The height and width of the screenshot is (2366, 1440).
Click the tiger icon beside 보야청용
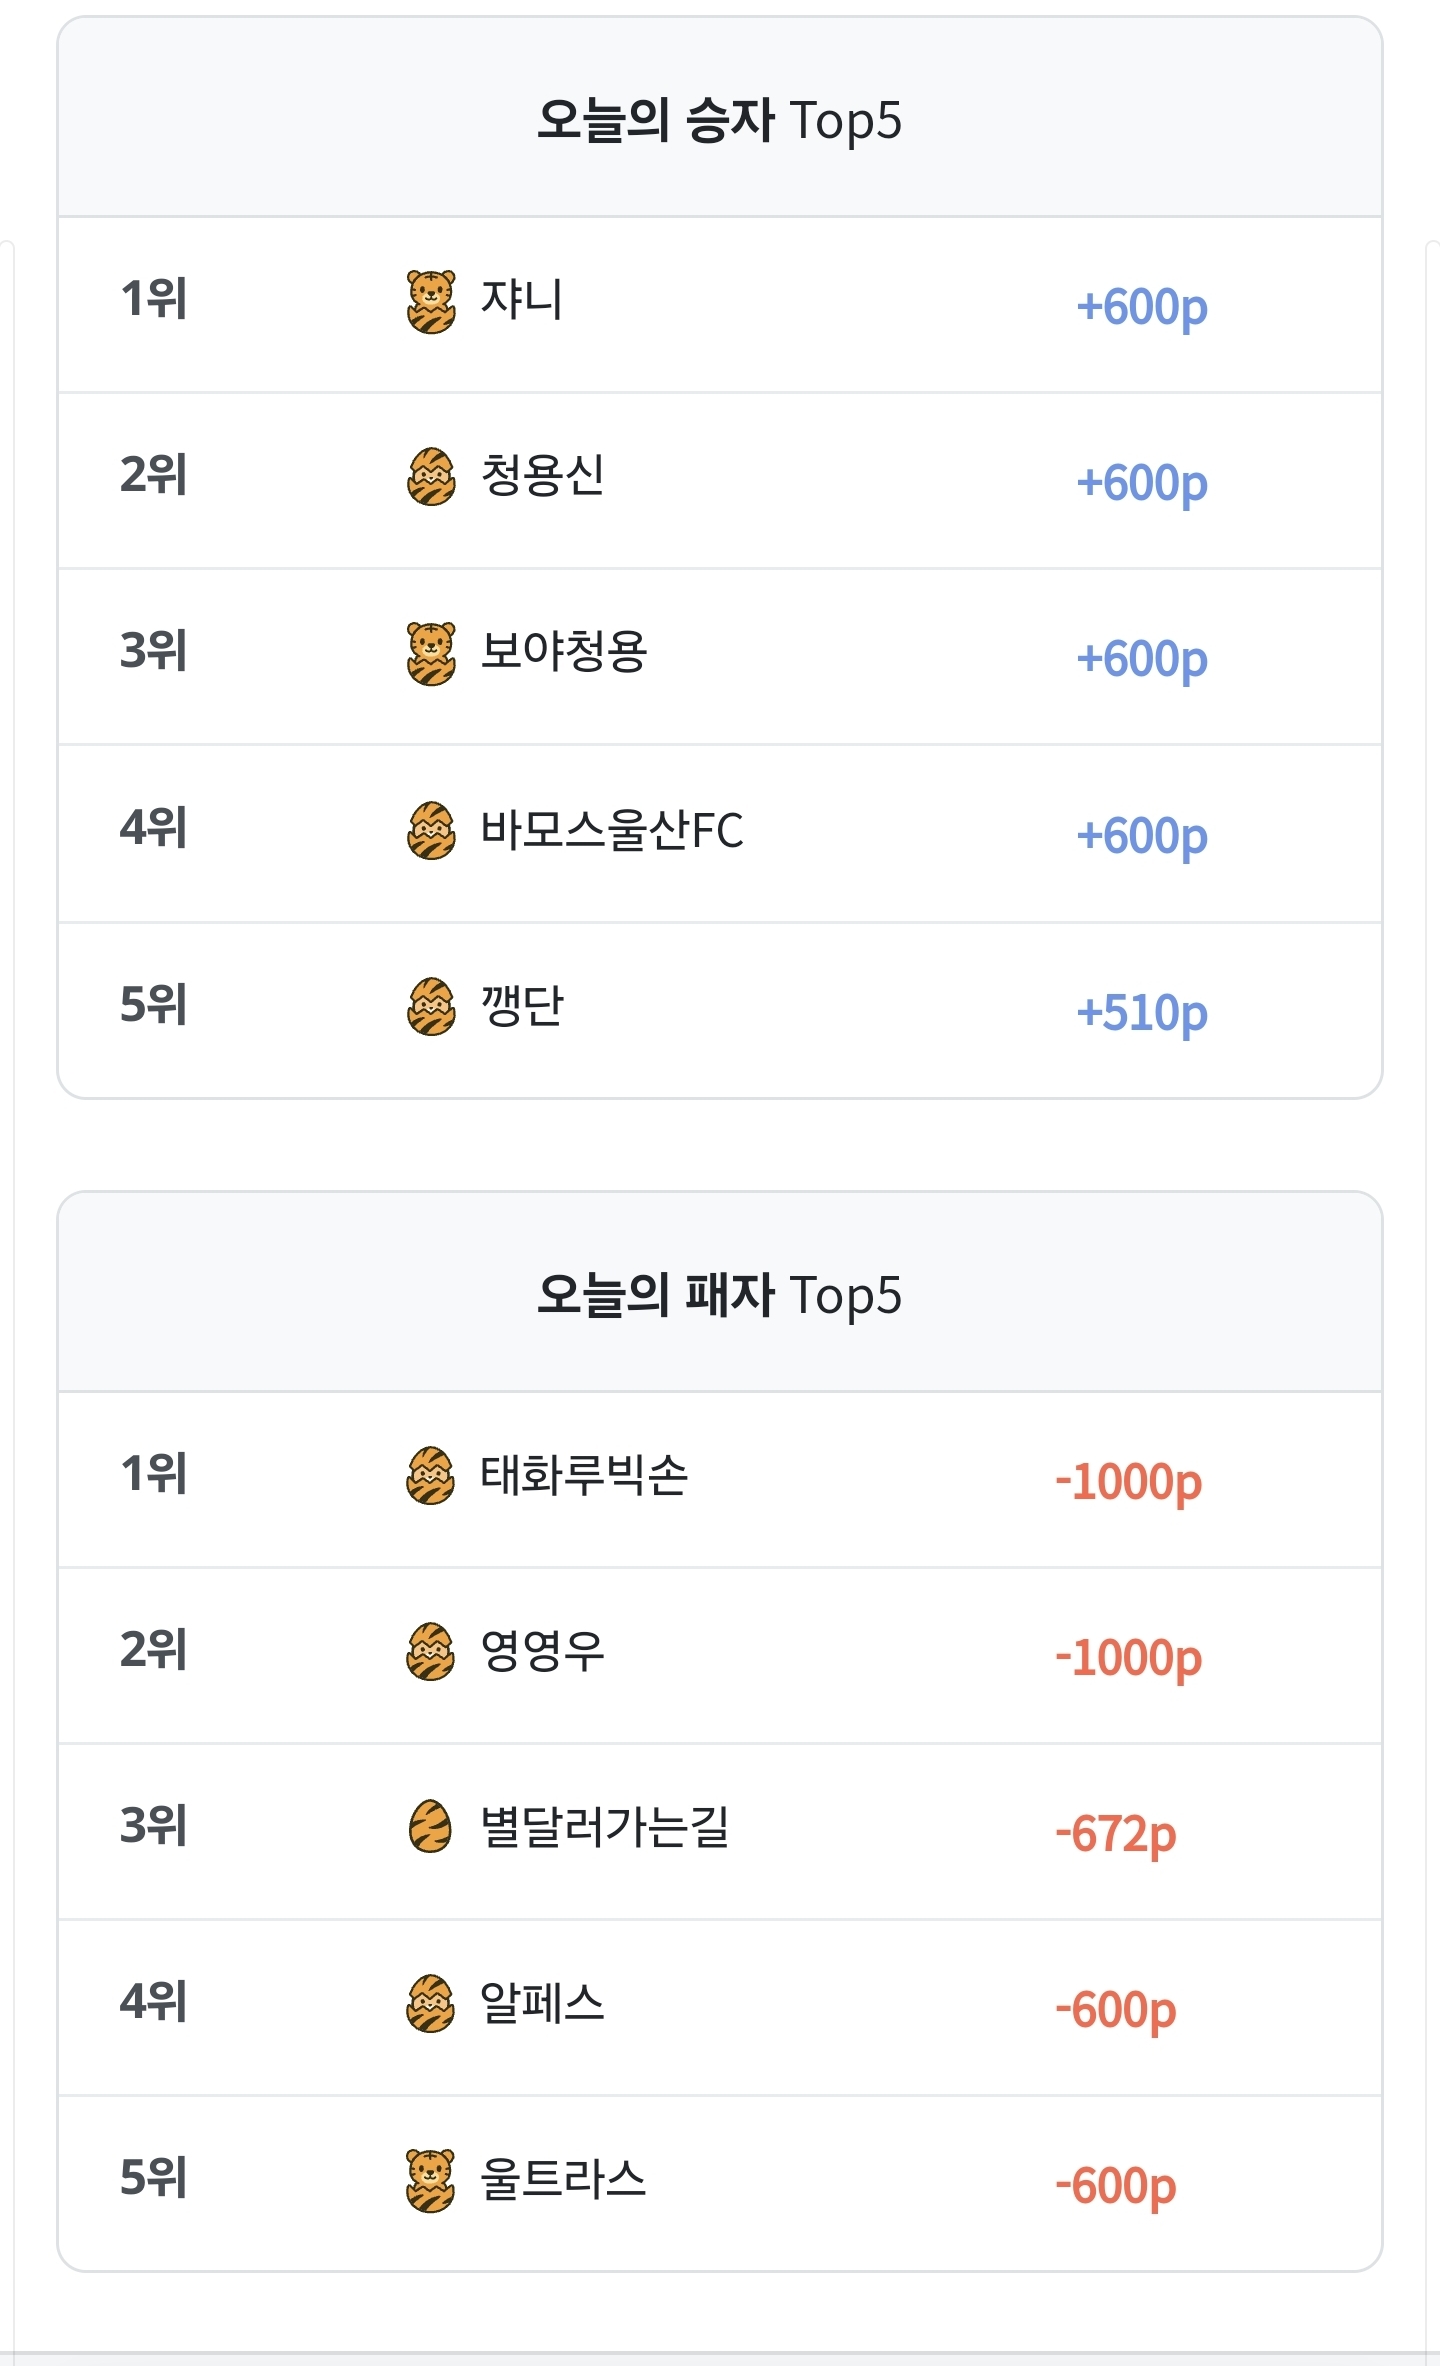(431, 653)
